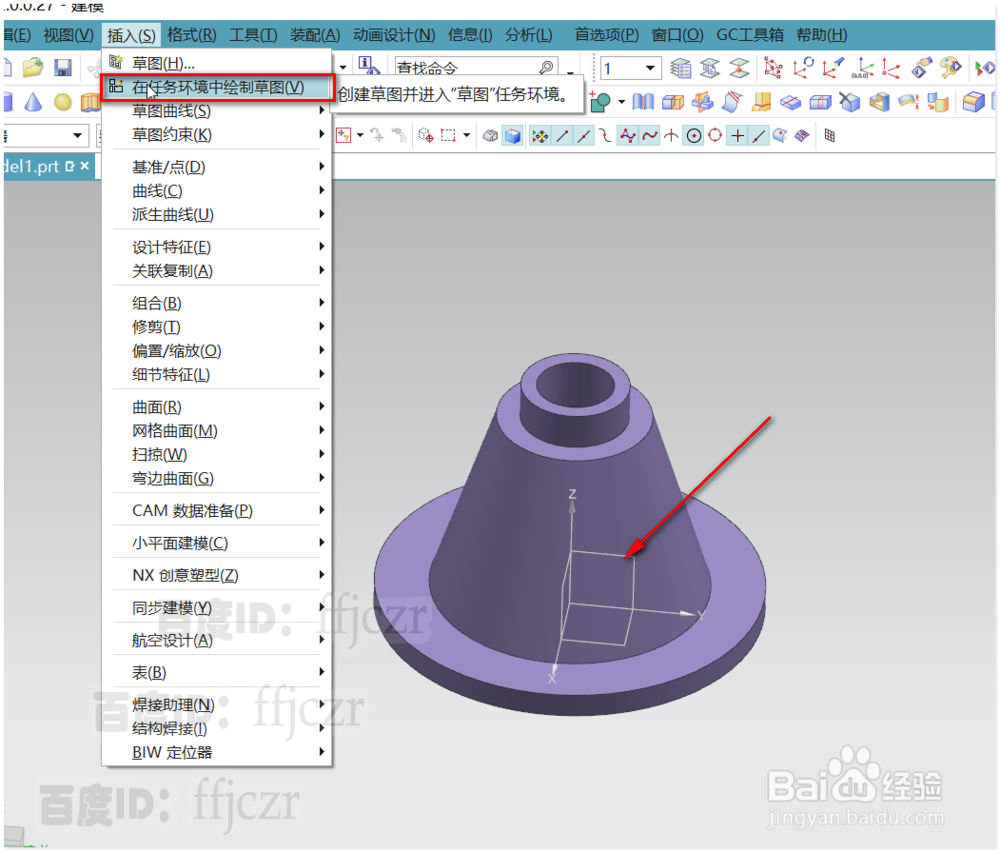Expand the 设计特征(E) submenu
Viewport: 1000px width, 852px height.
(x=217, y=247)
